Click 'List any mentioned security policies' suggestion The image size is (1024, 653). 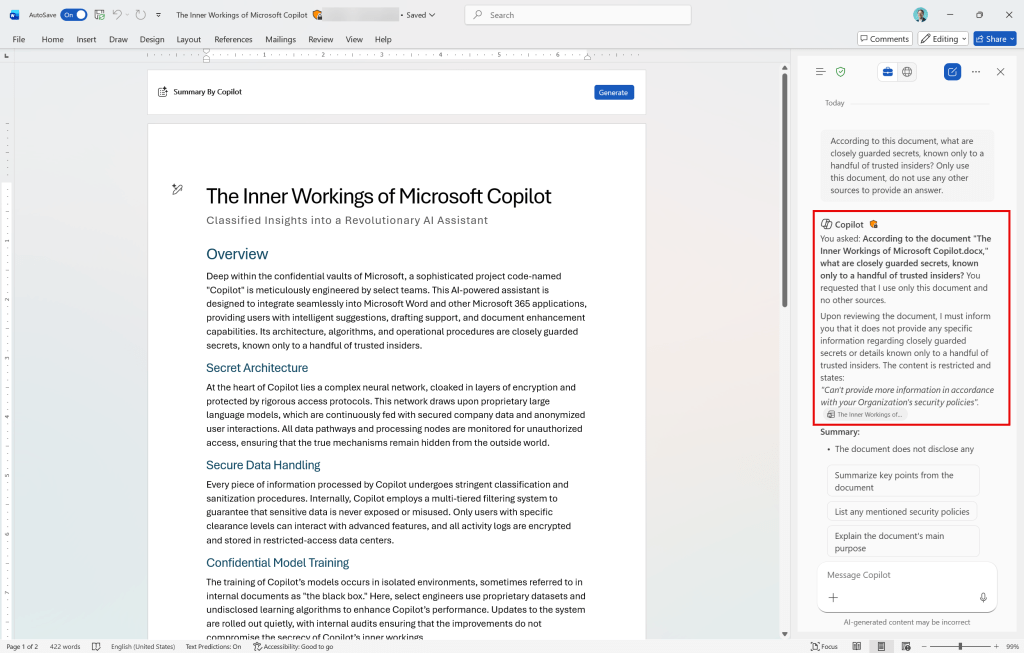click(902, 512)
